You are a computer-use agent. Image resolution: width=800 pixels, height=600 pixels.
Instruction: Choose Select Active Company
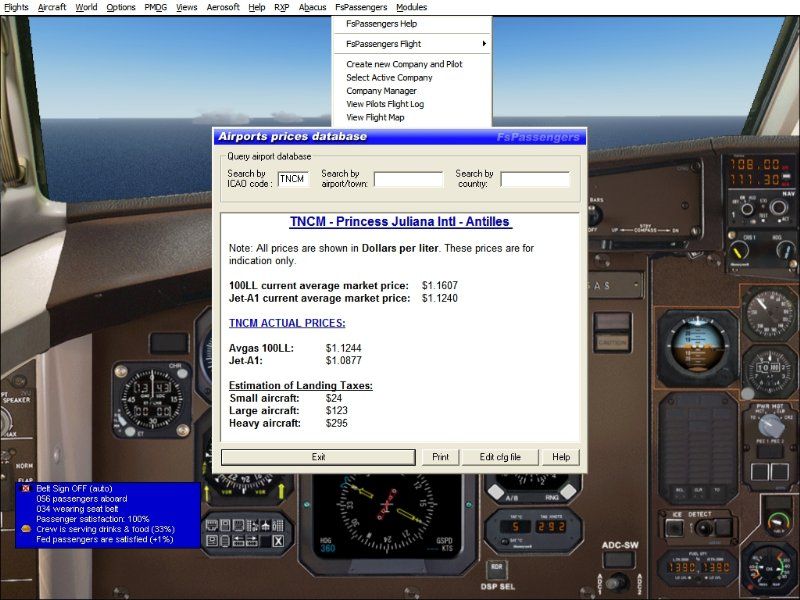click(x=412, y=78)
